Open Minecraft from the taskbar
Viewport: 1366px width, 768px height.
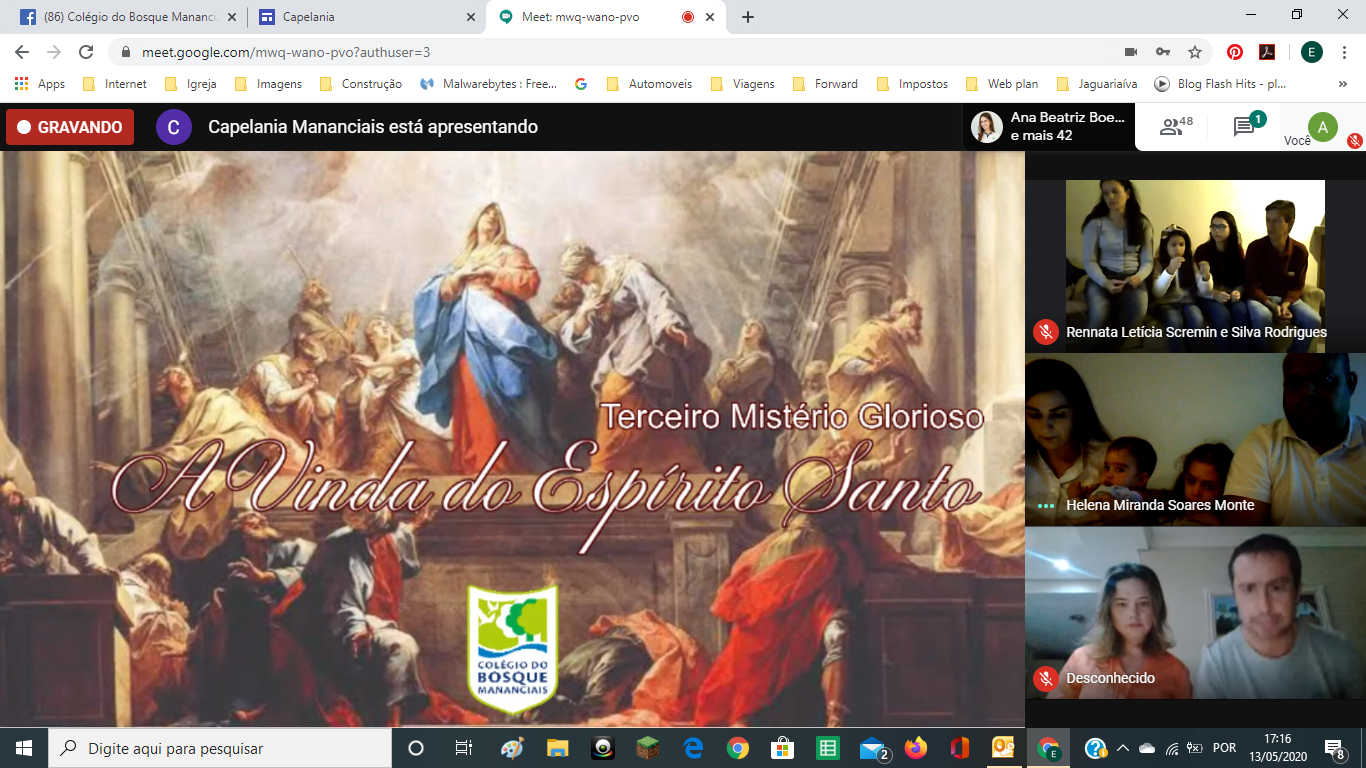point(647,748)
